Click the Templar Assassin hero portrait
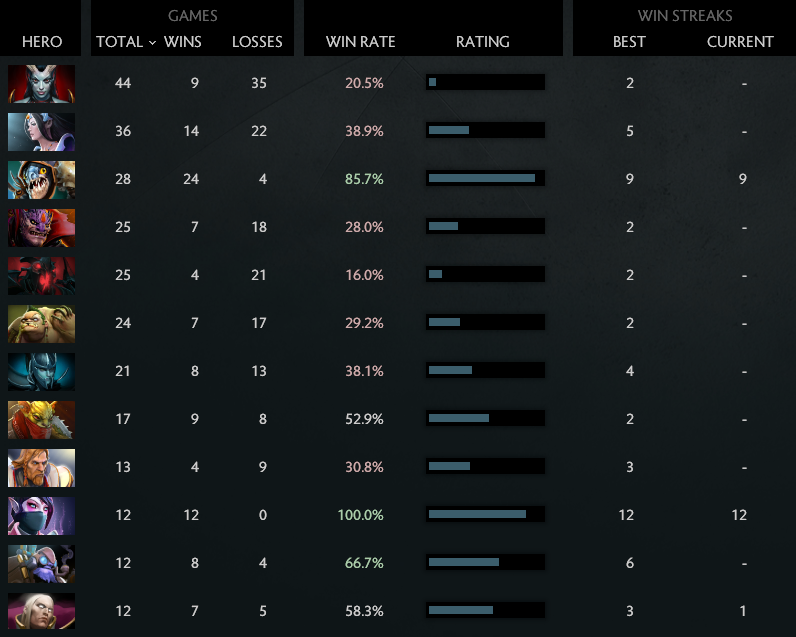Screen dimensions: 796x637 click(41, 515)
